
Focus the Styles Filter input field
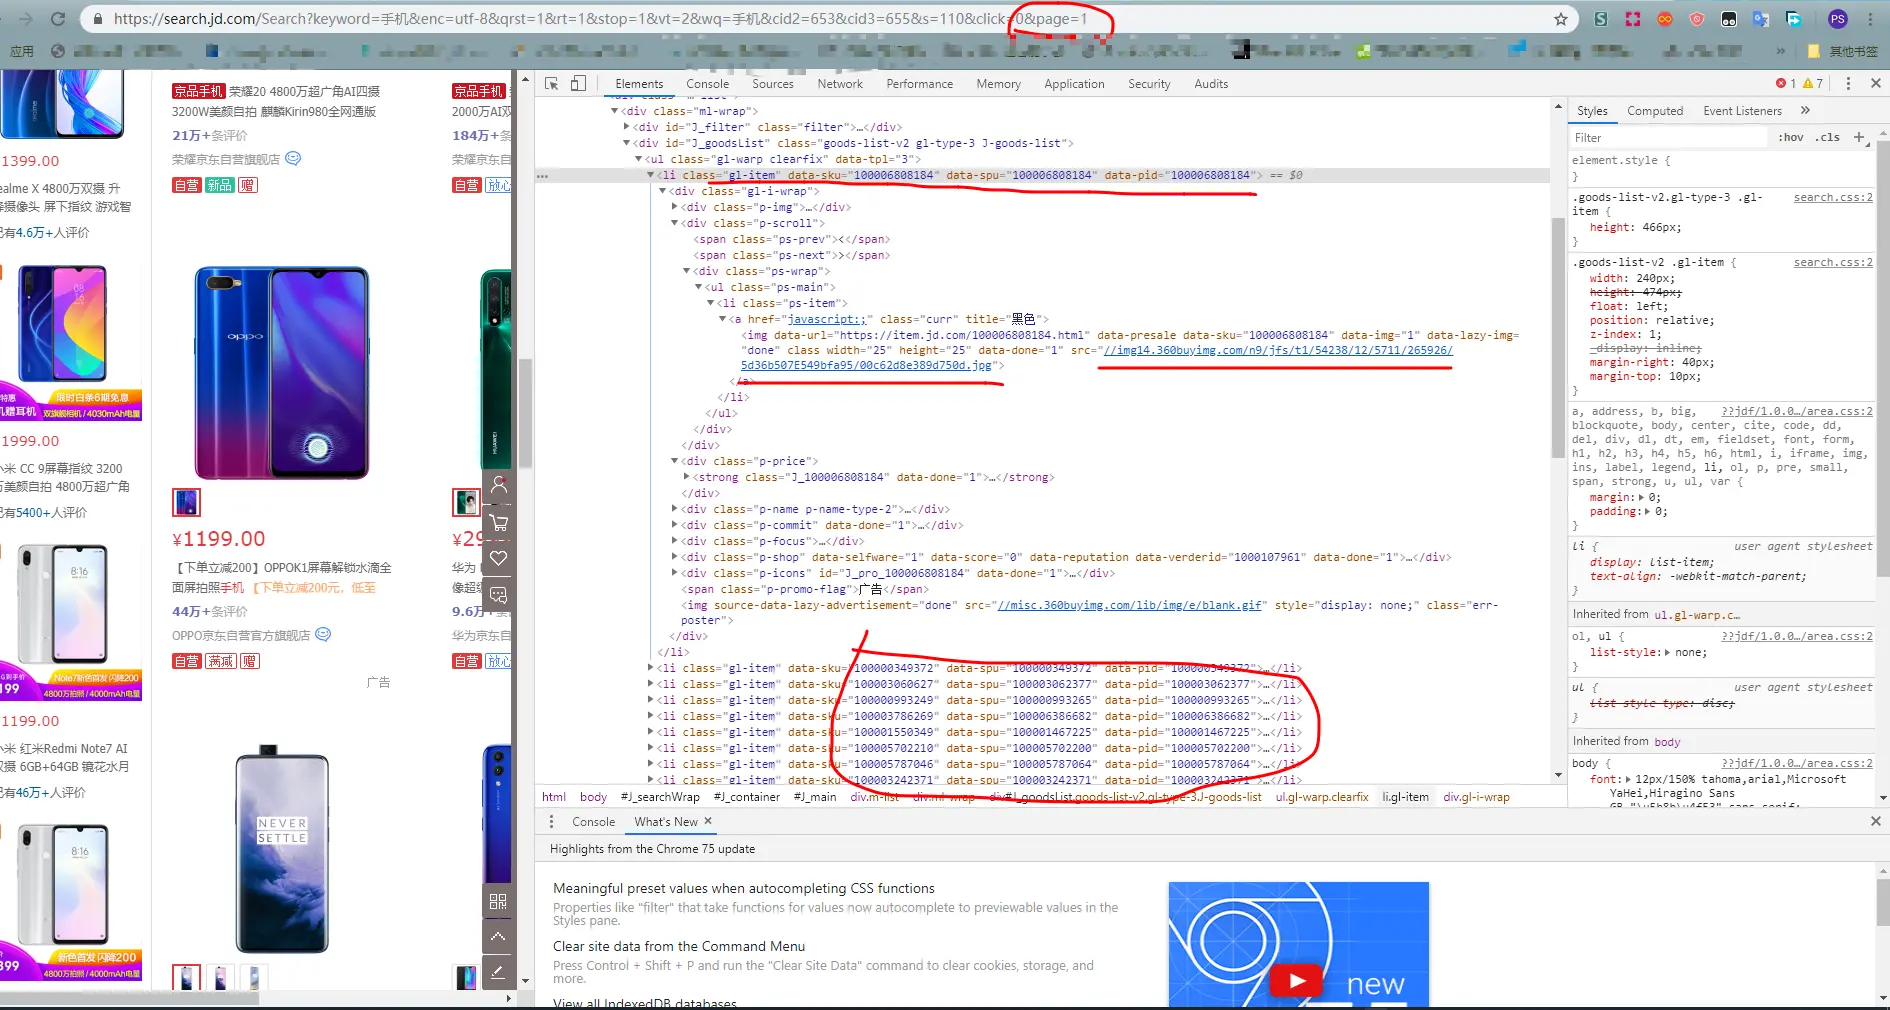tap(1668, 138)
